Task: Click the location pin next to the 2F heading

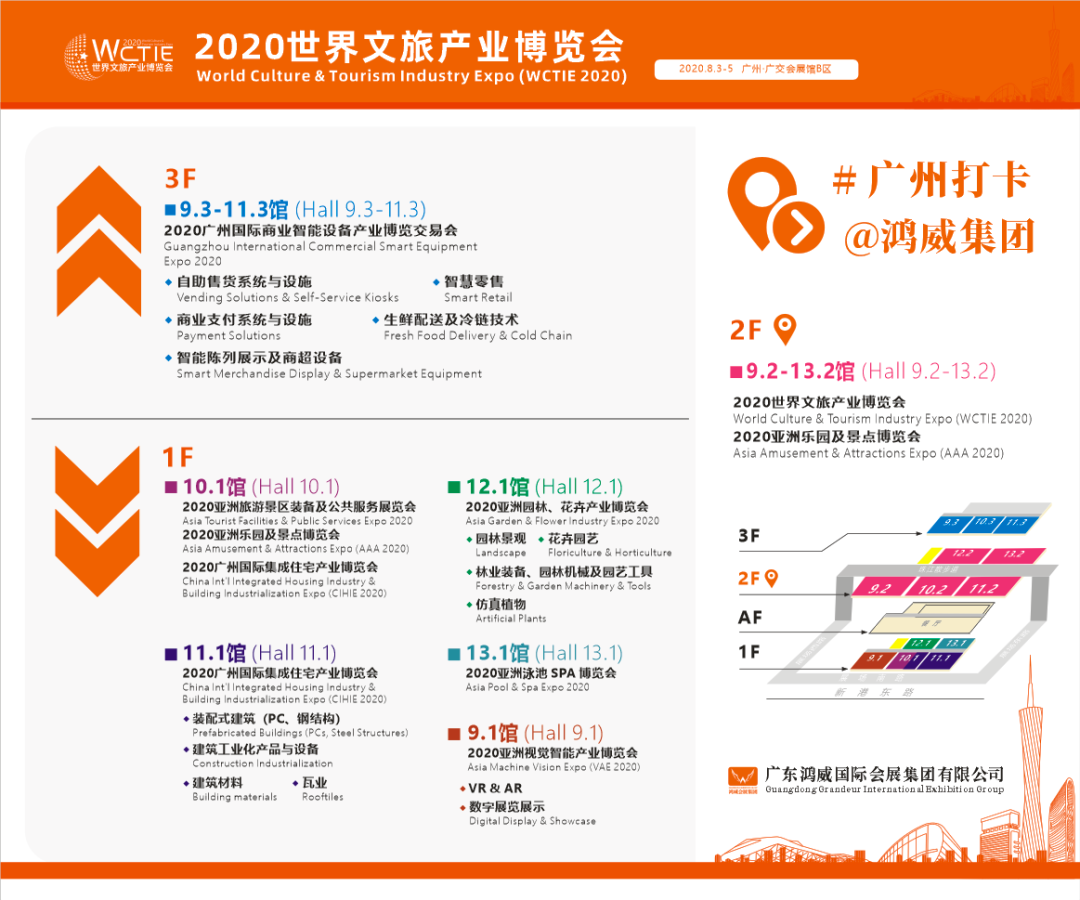Action: click(785, 330)
